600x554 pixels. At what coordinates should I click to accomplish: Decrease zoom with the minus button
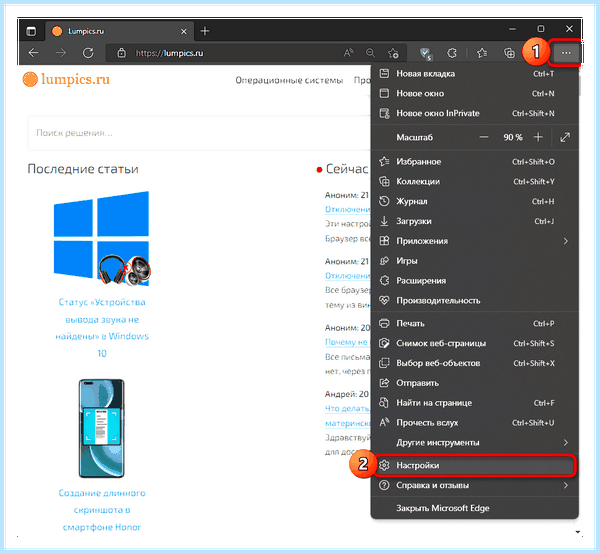coord(484,137)
